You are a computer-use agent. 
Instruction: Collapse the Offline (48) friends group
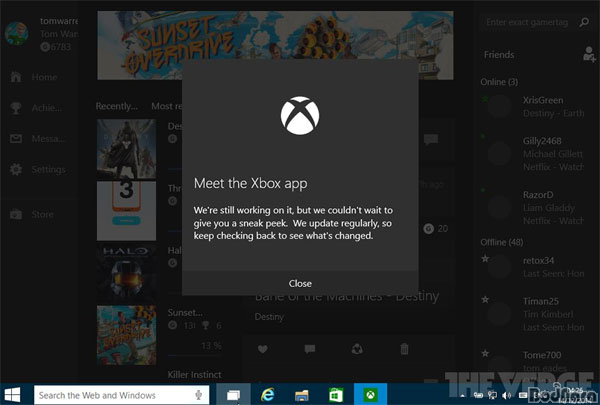coord(502,242)
